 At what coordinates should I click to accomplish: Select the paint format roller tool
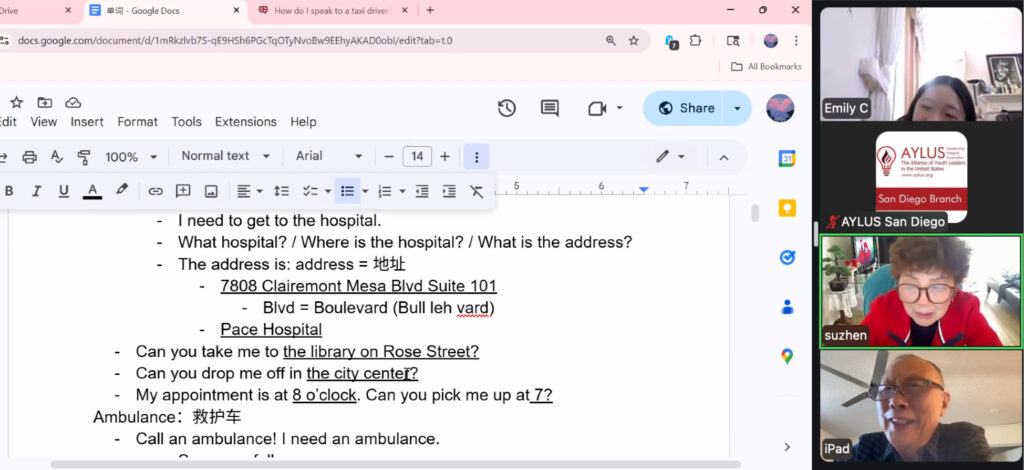pyautogui.click(x=84, y=157)
